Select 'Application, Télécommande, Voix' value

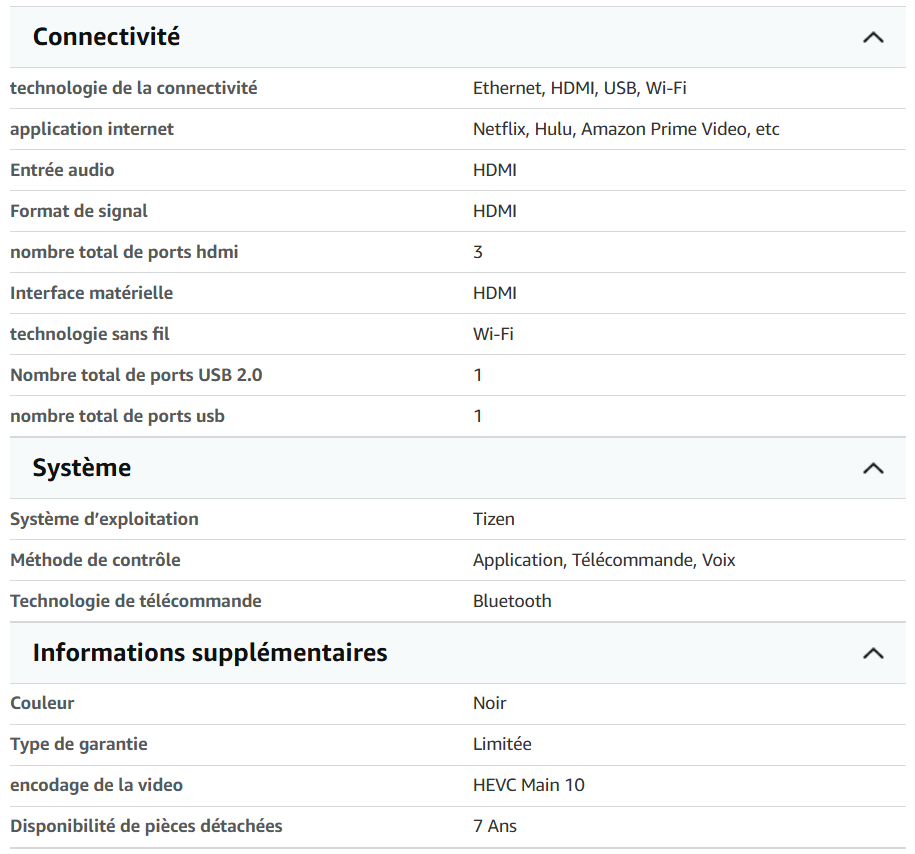click(604, 560)
